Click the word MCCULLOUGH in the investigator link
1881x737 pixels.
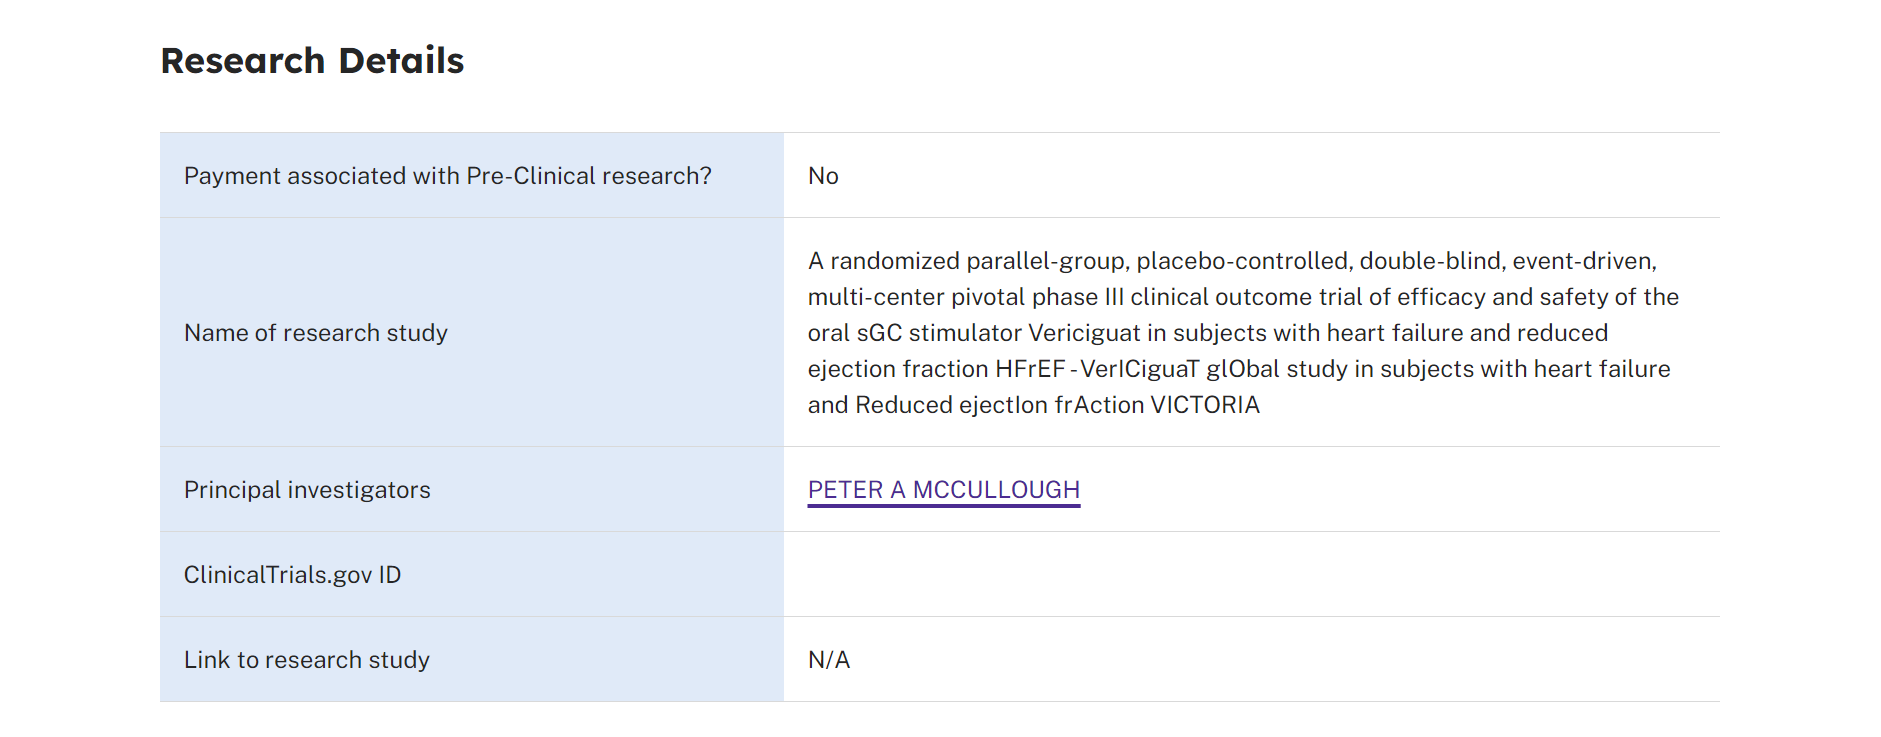[996, 490]
